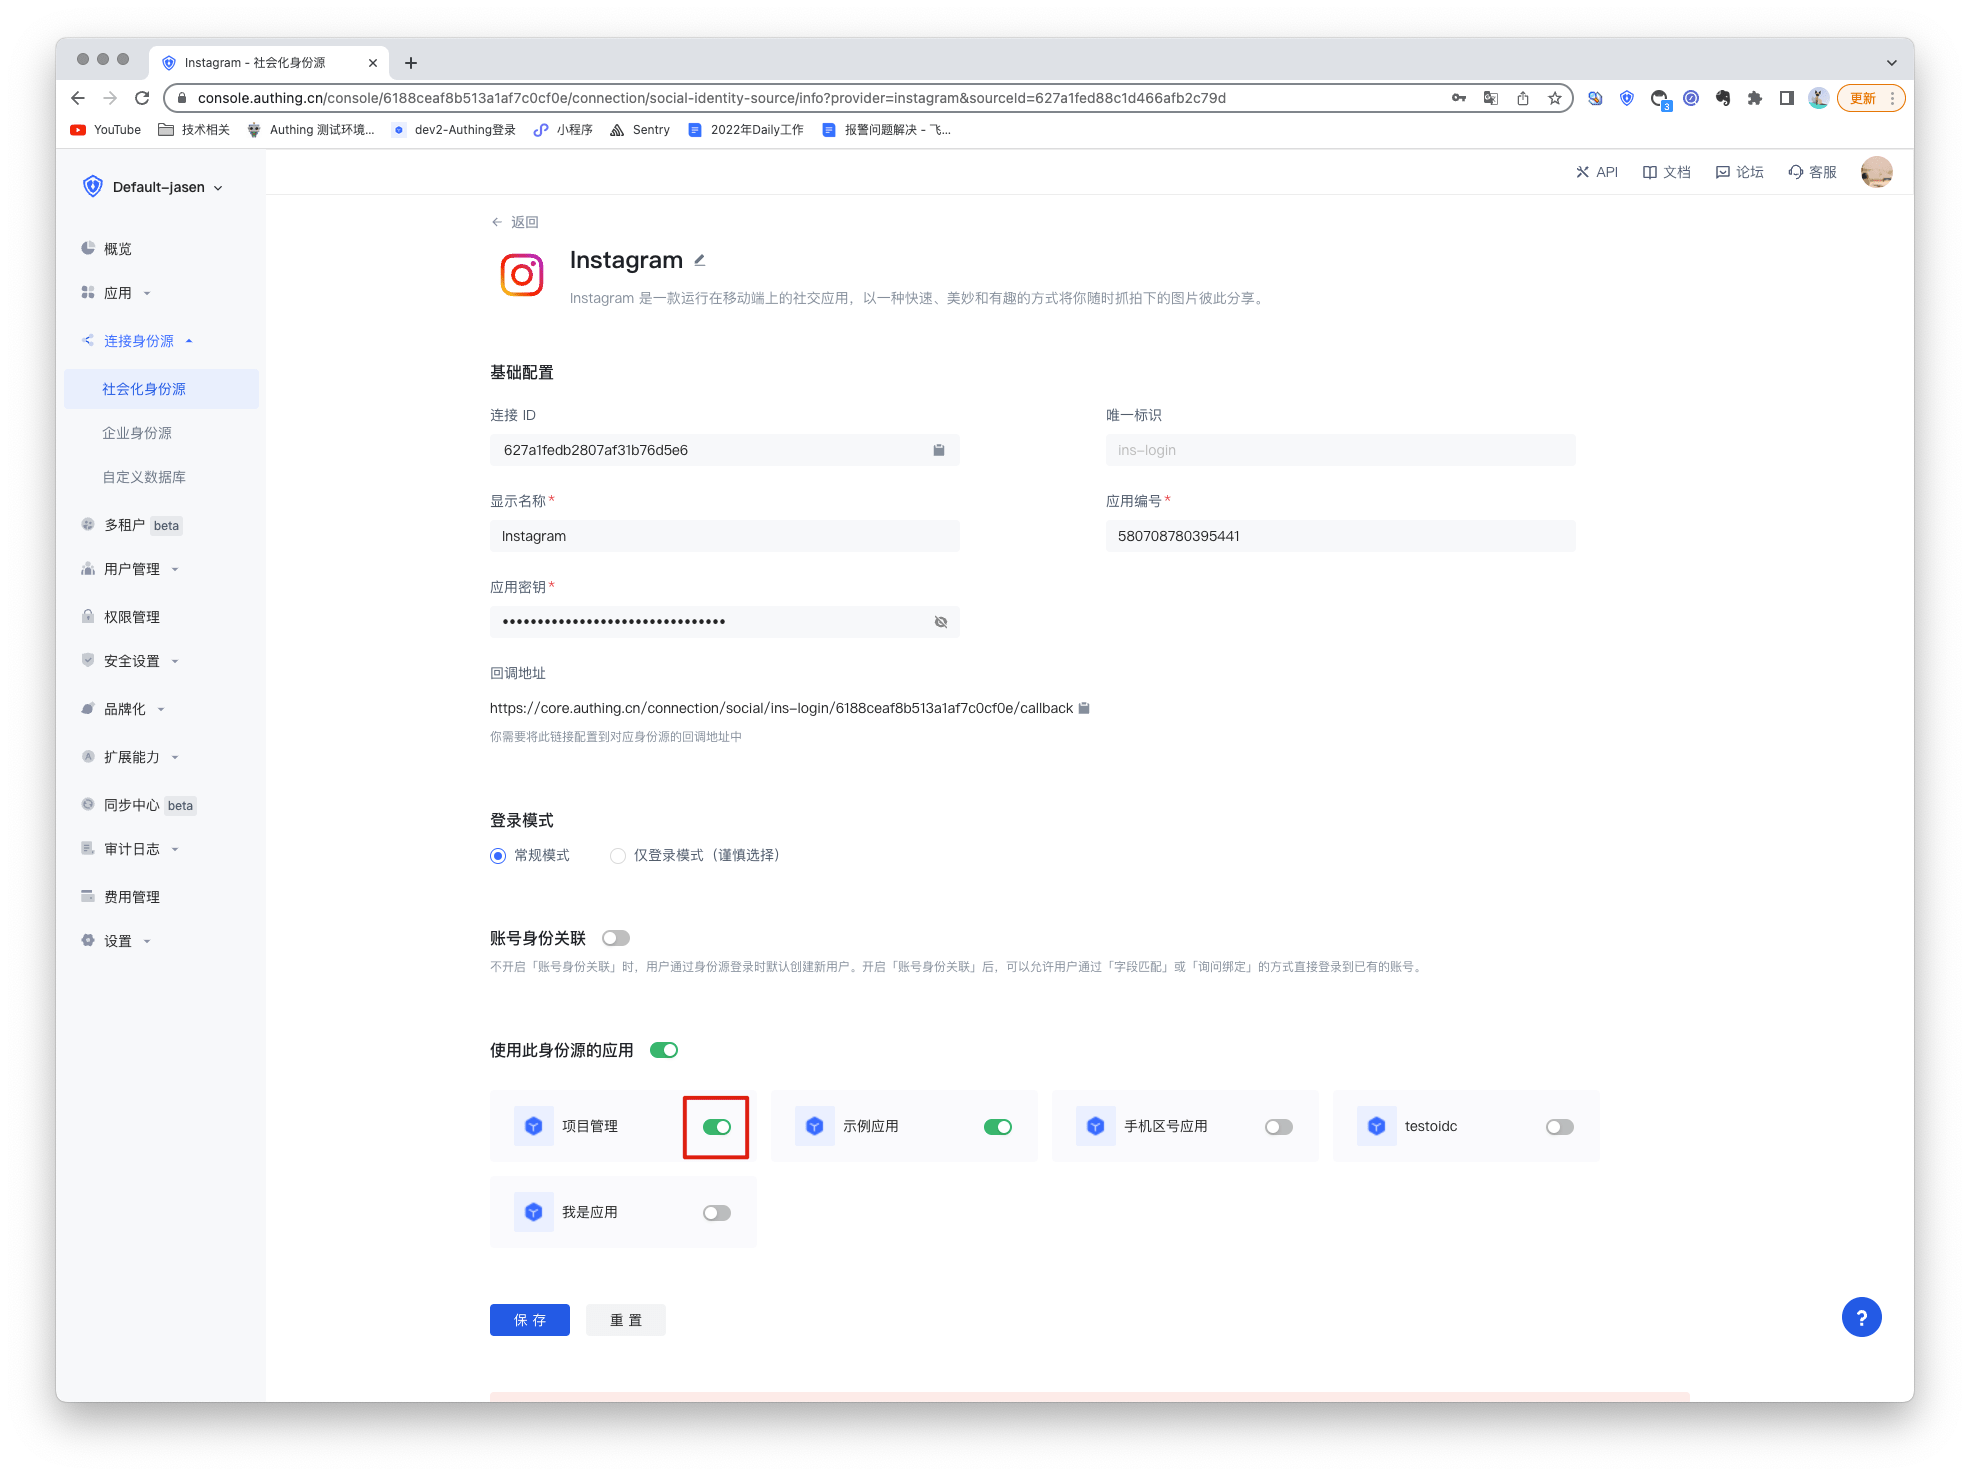Reveal app secret with eye icon
Screen dimensions: 1970x1476
coord(940,622)
